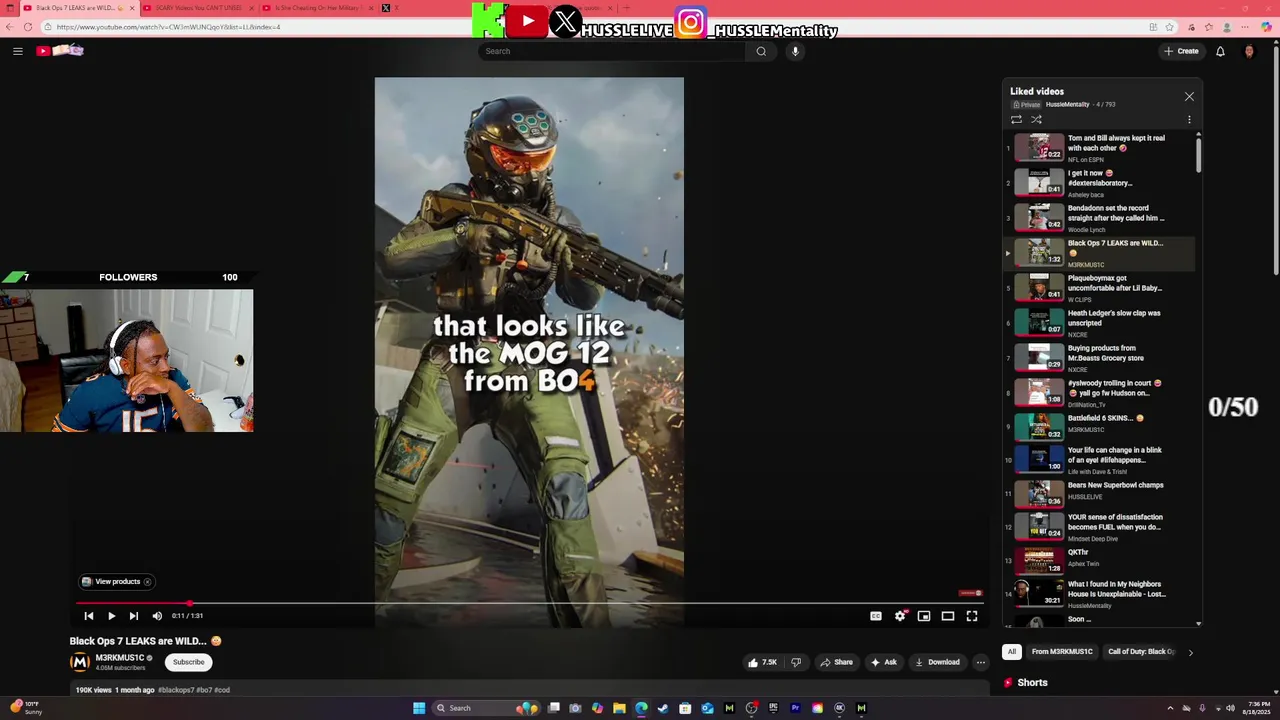Screen dimensions: 1280x720
Task: Open the page scrollbar on right edge
Action: 1275,160
